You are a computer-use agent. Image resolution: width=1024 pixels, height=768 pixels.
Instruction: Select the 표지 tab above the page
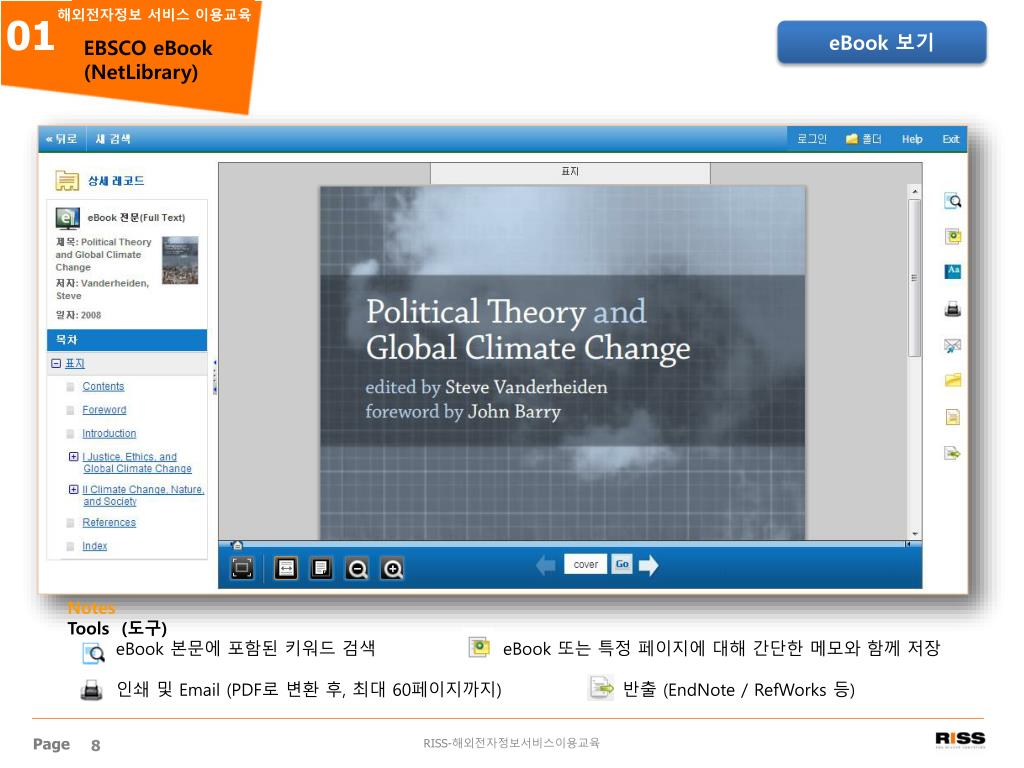(570, 172)
